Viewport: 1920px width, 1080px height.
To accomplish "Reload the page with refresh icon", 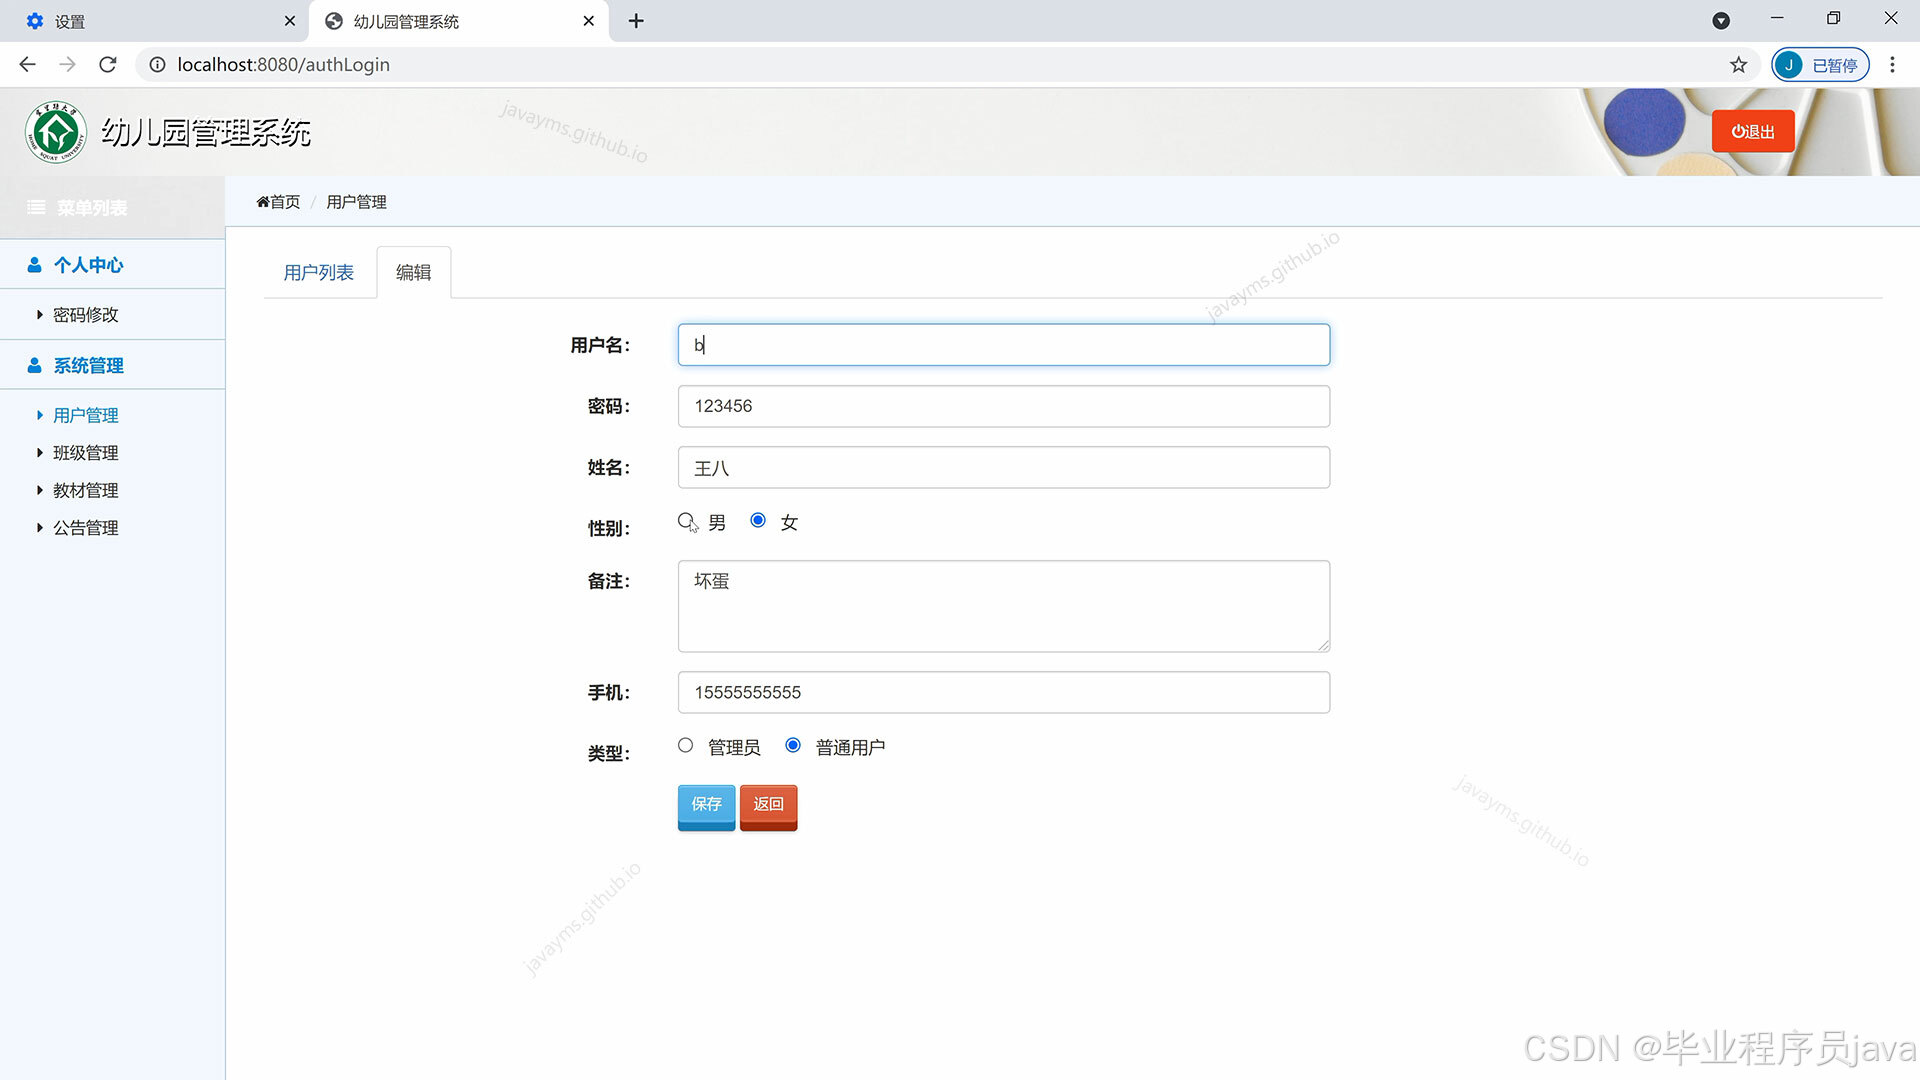I will (108, 64).
